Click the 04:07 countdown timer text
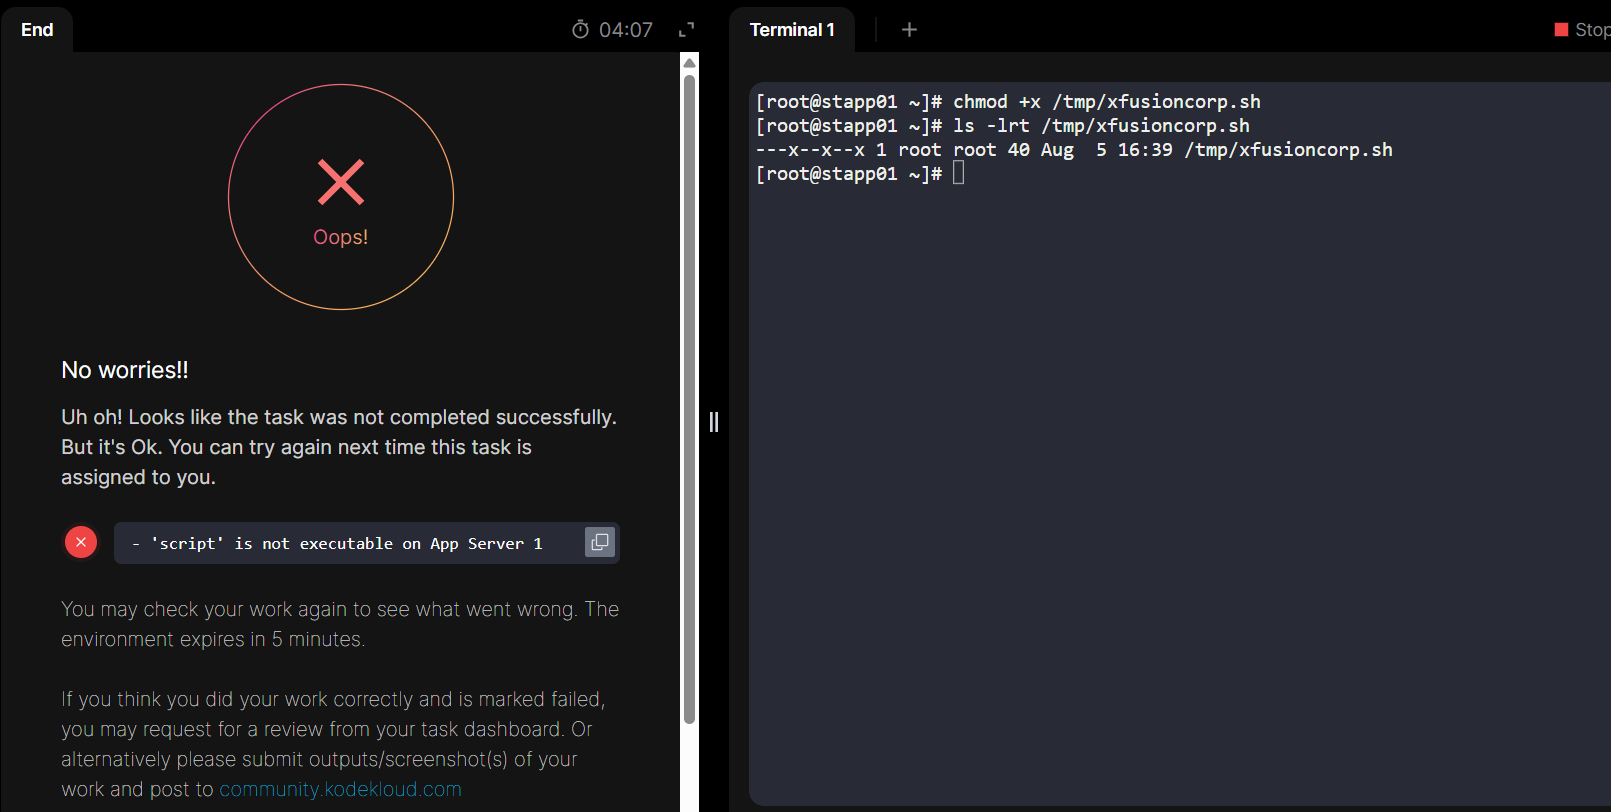This screenshot has height=812, width=1611. [626, 30]
